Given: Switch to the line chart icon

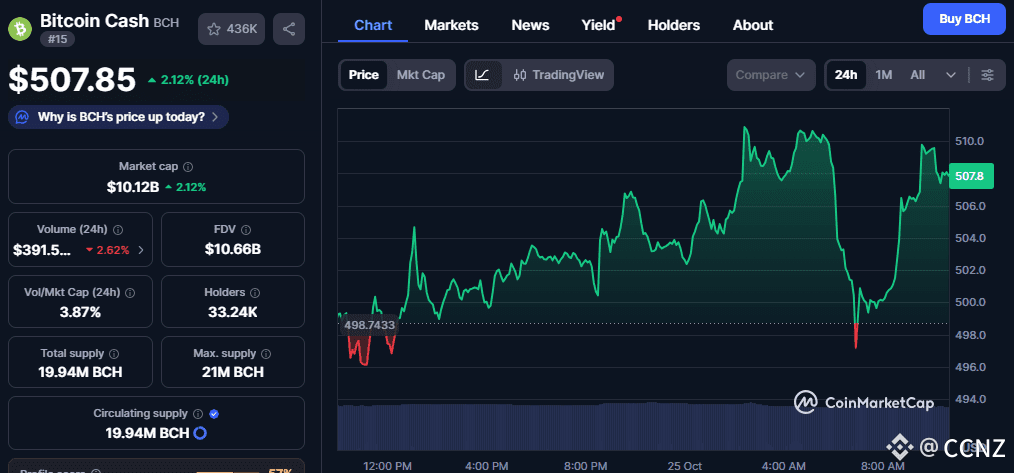Looking at the screenshot, I should (x=482, y=75).
